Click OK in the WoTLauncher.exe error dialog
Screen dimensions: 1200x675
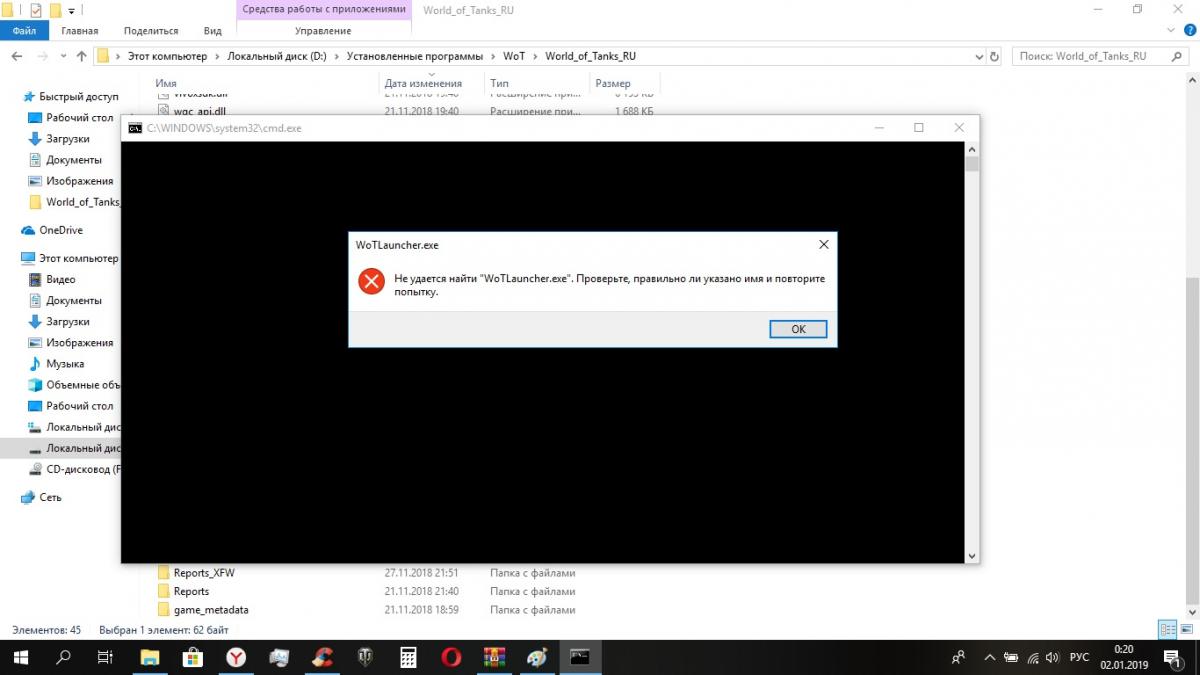(798, 329)
